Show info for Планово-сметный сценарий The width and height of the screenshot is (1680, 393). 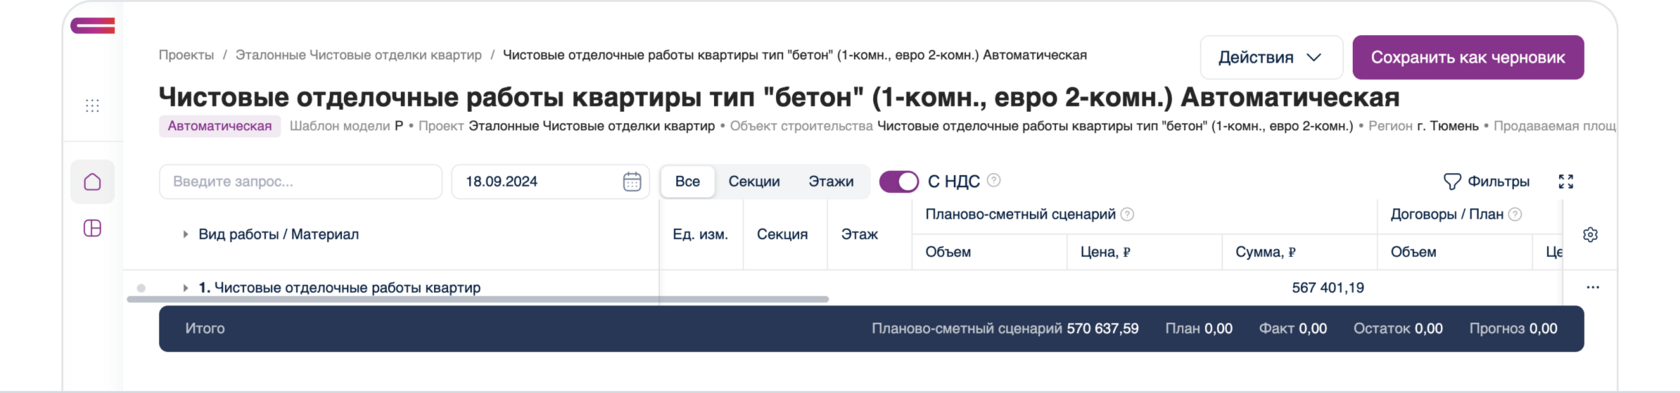[1127, 214]
